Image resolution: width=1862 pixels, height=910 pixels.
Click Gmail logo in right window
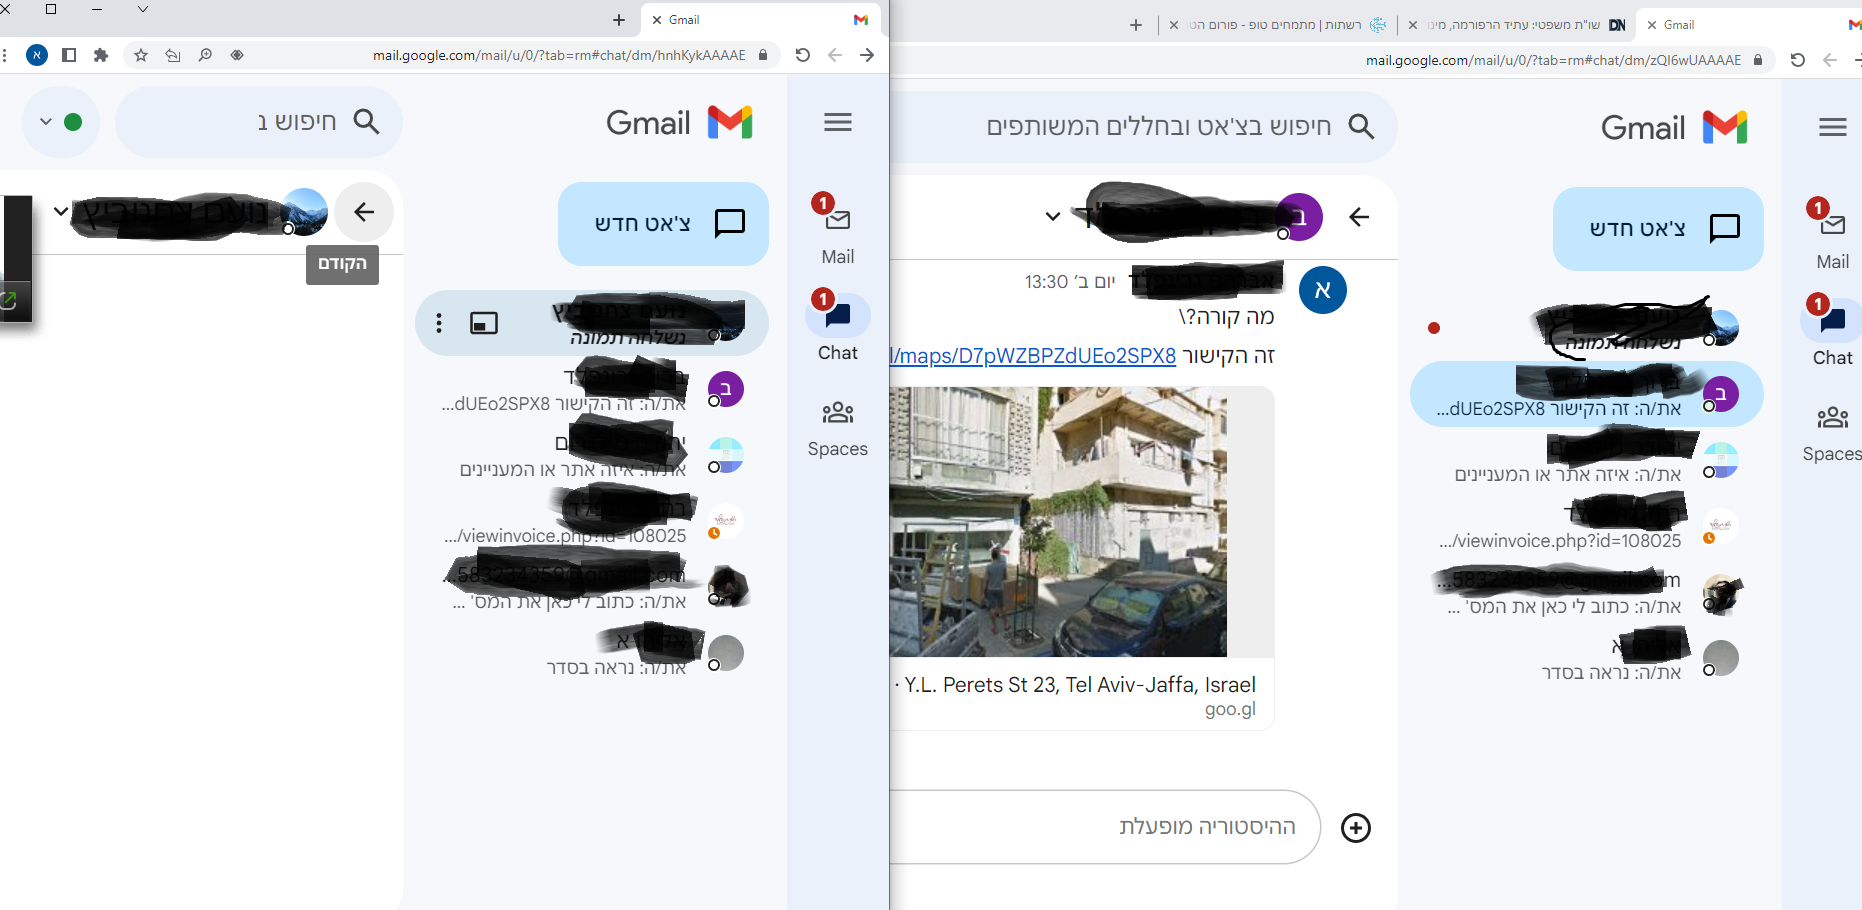pos(1675,127)
